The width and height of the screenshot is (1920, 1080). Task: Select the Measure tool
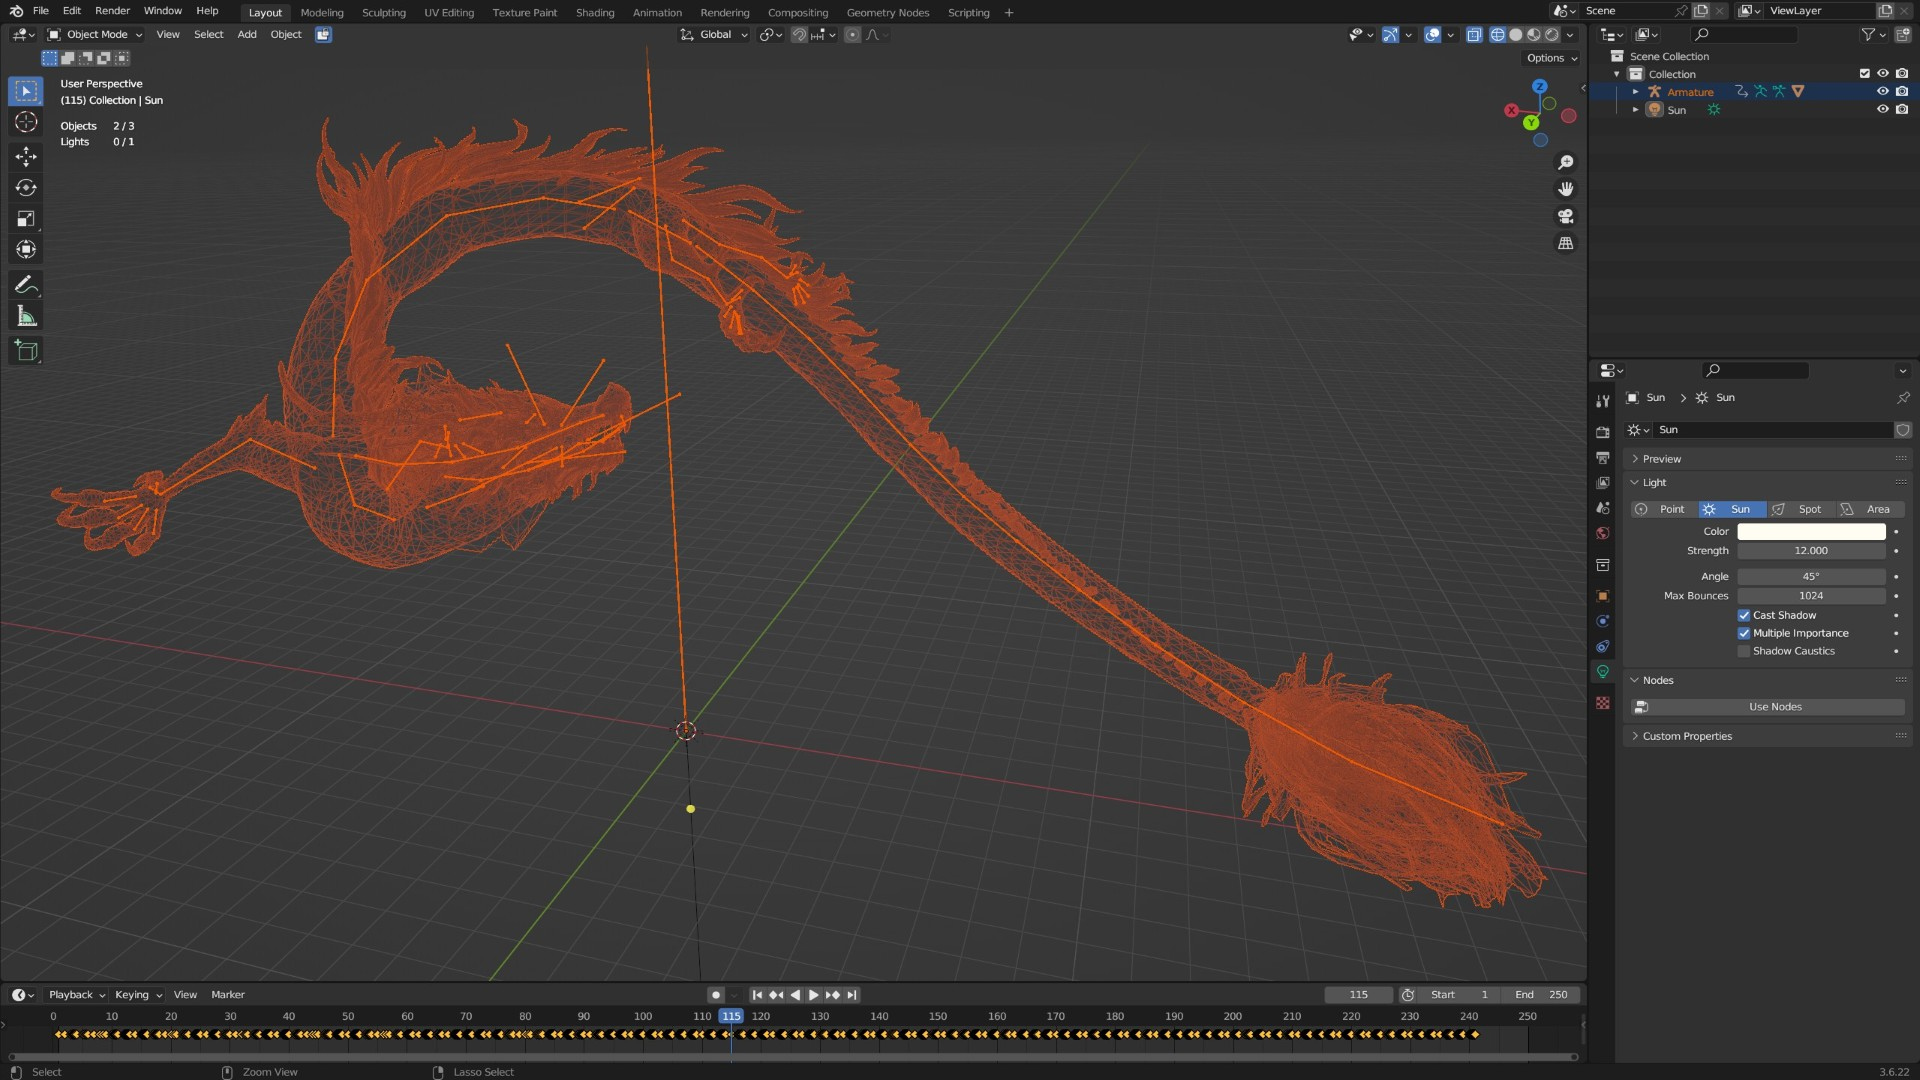coord(26,317)
